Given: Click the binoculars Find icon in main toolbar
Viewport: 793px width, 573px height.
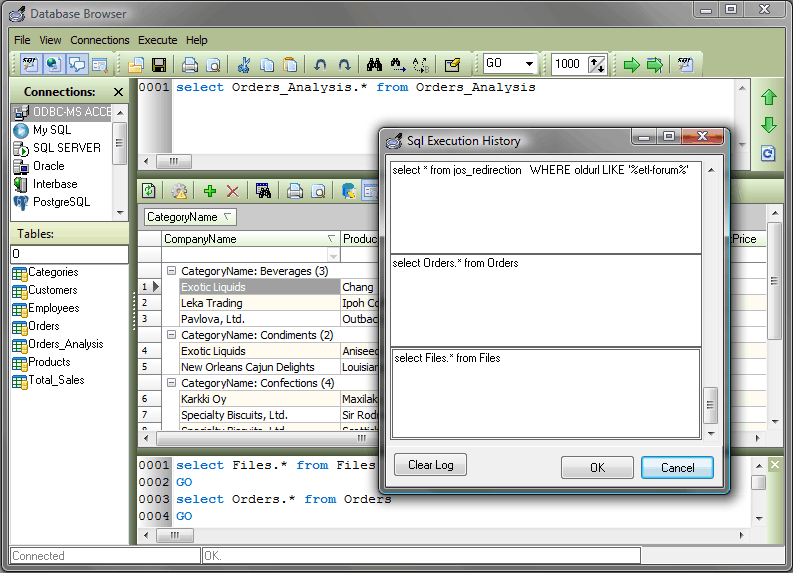Looking at the screenshot, I should 375,65.
